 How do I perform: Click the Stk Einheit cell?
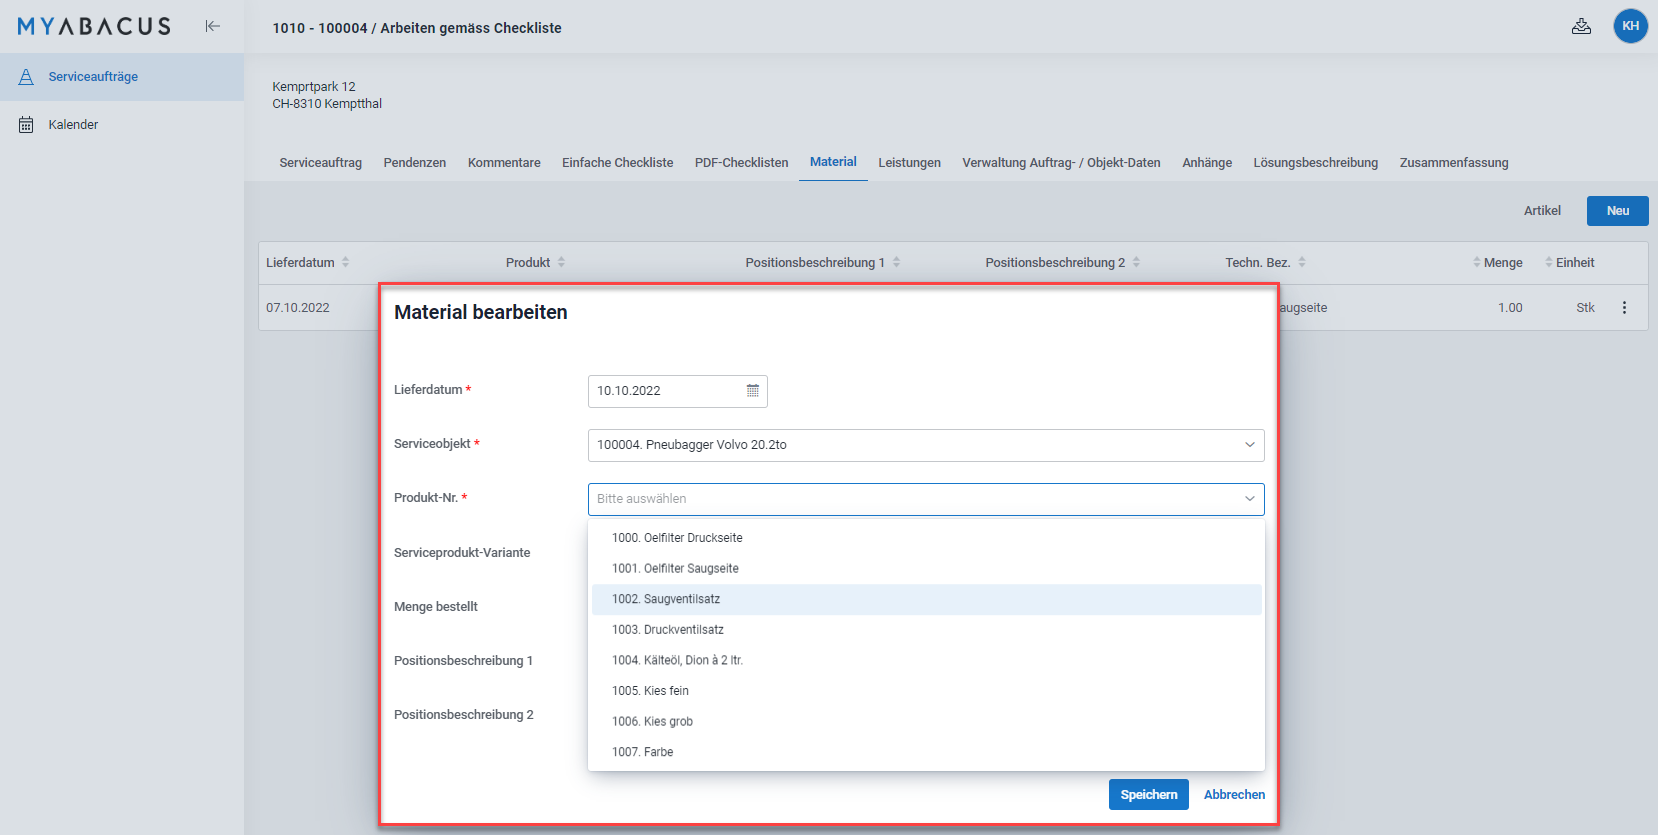click(x=1585, y=308)
